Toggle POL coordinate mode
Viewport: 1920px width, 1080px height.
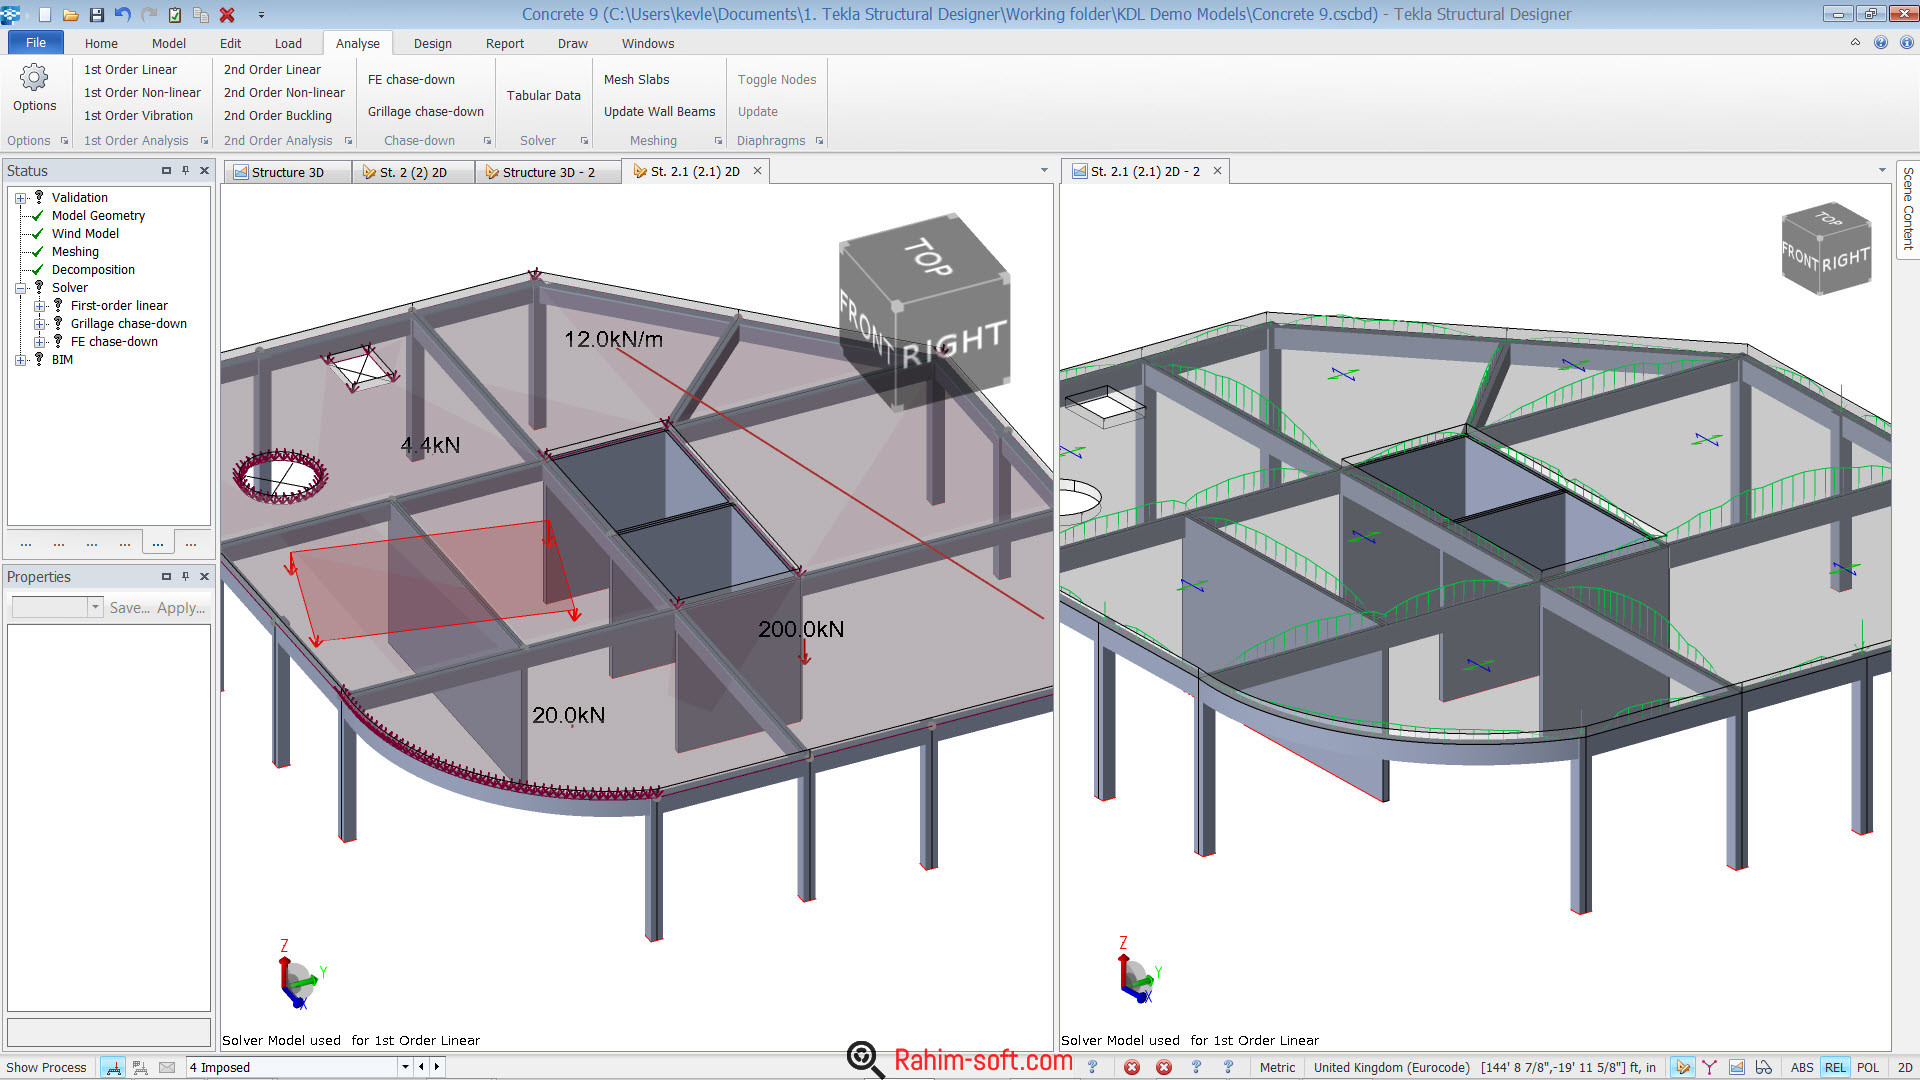[1867, 1067]
